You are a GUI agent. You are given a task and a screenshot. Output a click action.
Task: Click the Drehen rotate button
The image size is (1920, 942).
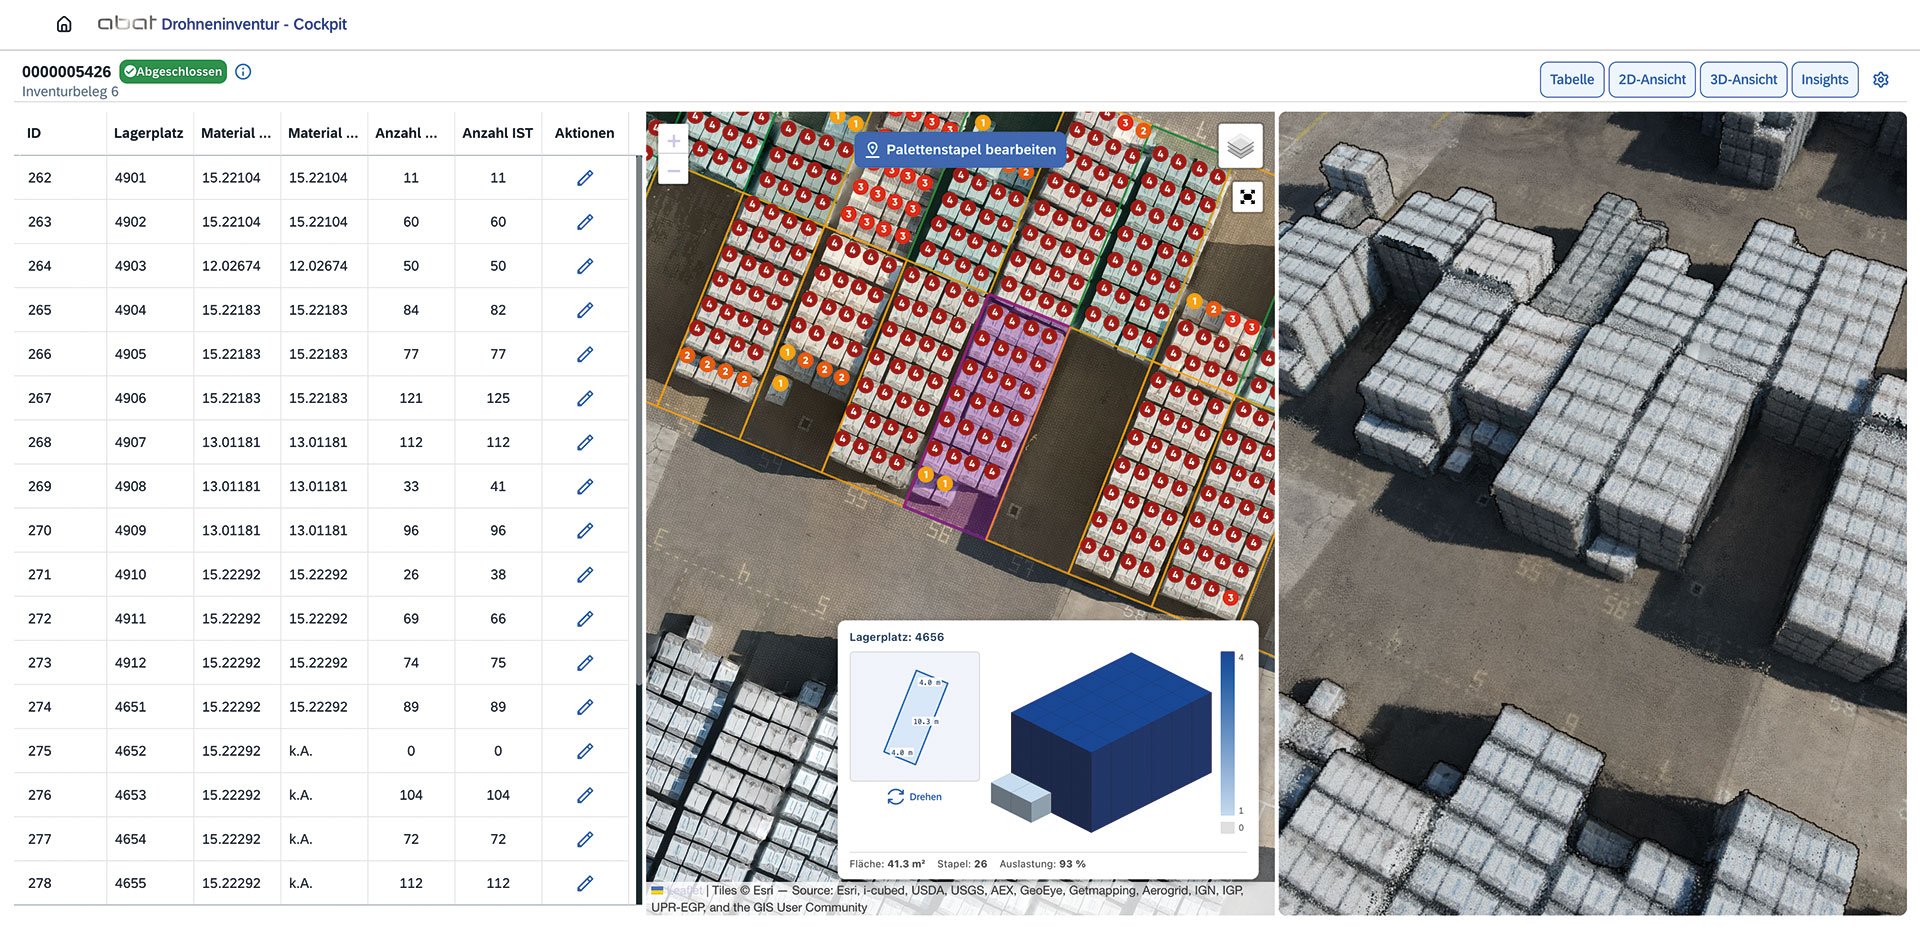click(914, 797)
